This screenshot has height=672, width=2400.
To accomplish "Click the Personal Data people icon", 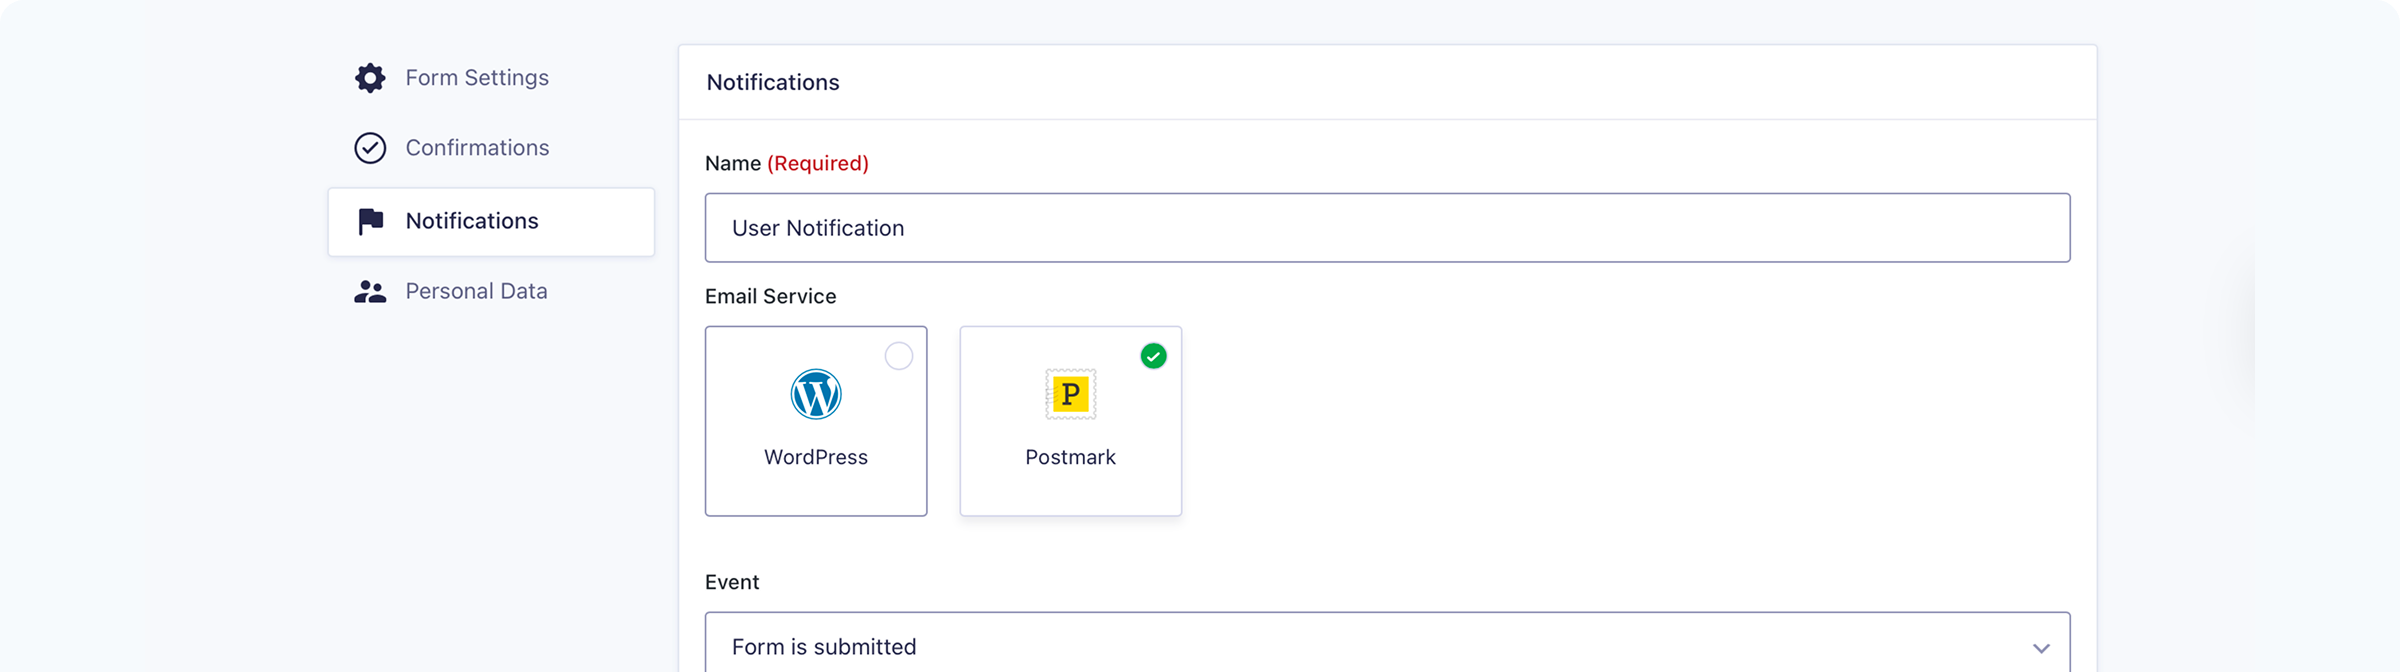I will pyautogui.click(x=370, y=292).
